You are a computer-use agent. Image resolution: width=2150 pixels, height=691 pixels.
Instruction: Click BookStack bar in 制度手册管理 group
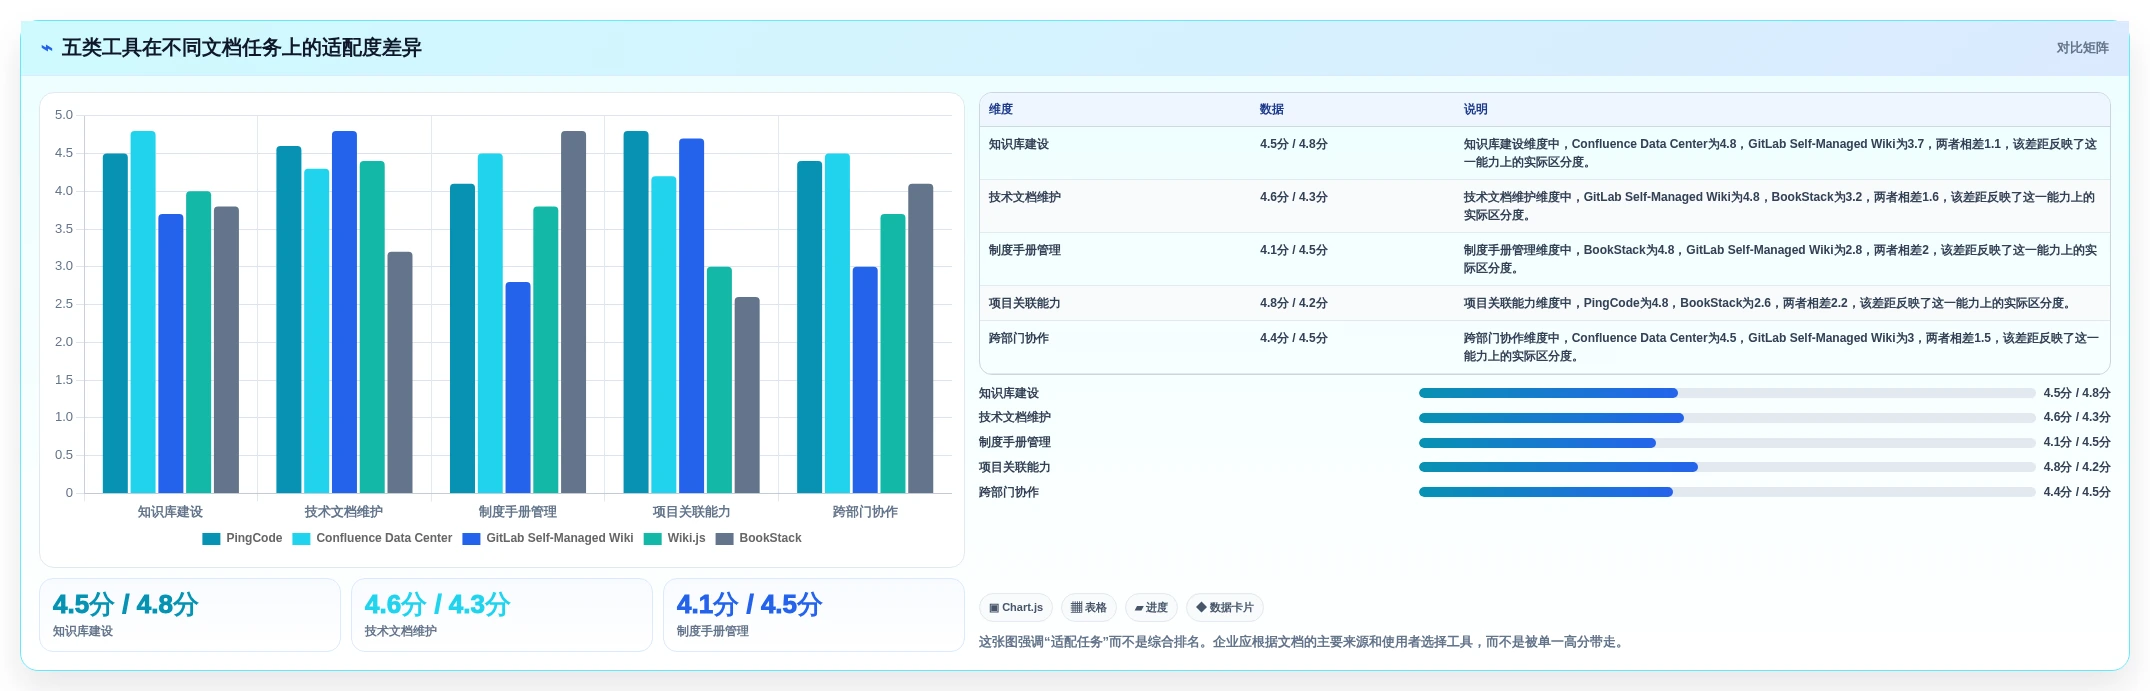coord(573,312)
